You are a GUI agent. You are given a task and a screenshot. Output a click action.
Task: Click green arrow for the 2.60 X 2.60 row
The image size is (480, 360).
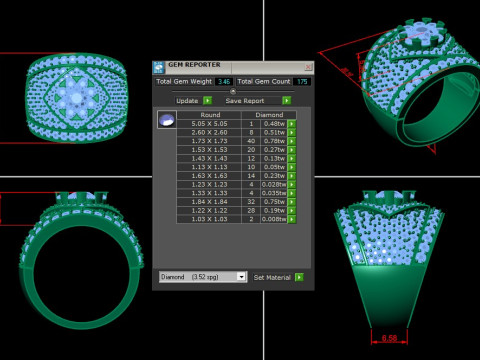(292, 132)
